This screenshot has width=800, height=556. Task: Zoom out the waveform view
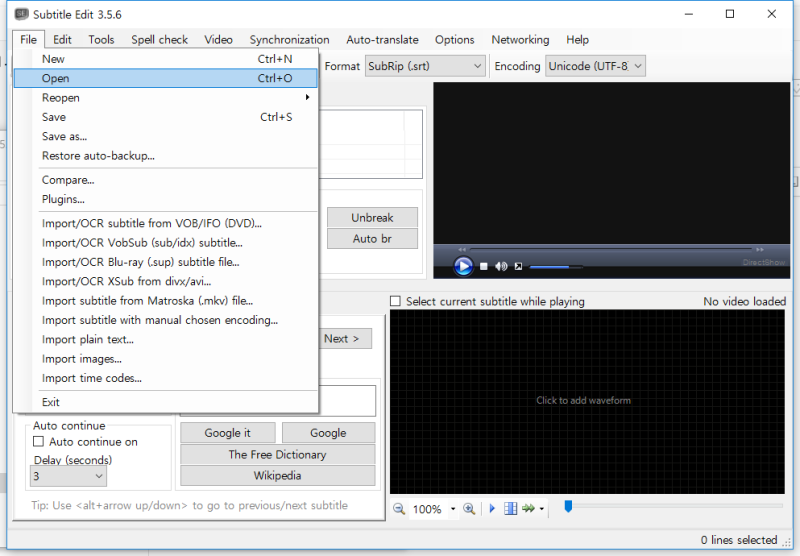click(398, 509)
